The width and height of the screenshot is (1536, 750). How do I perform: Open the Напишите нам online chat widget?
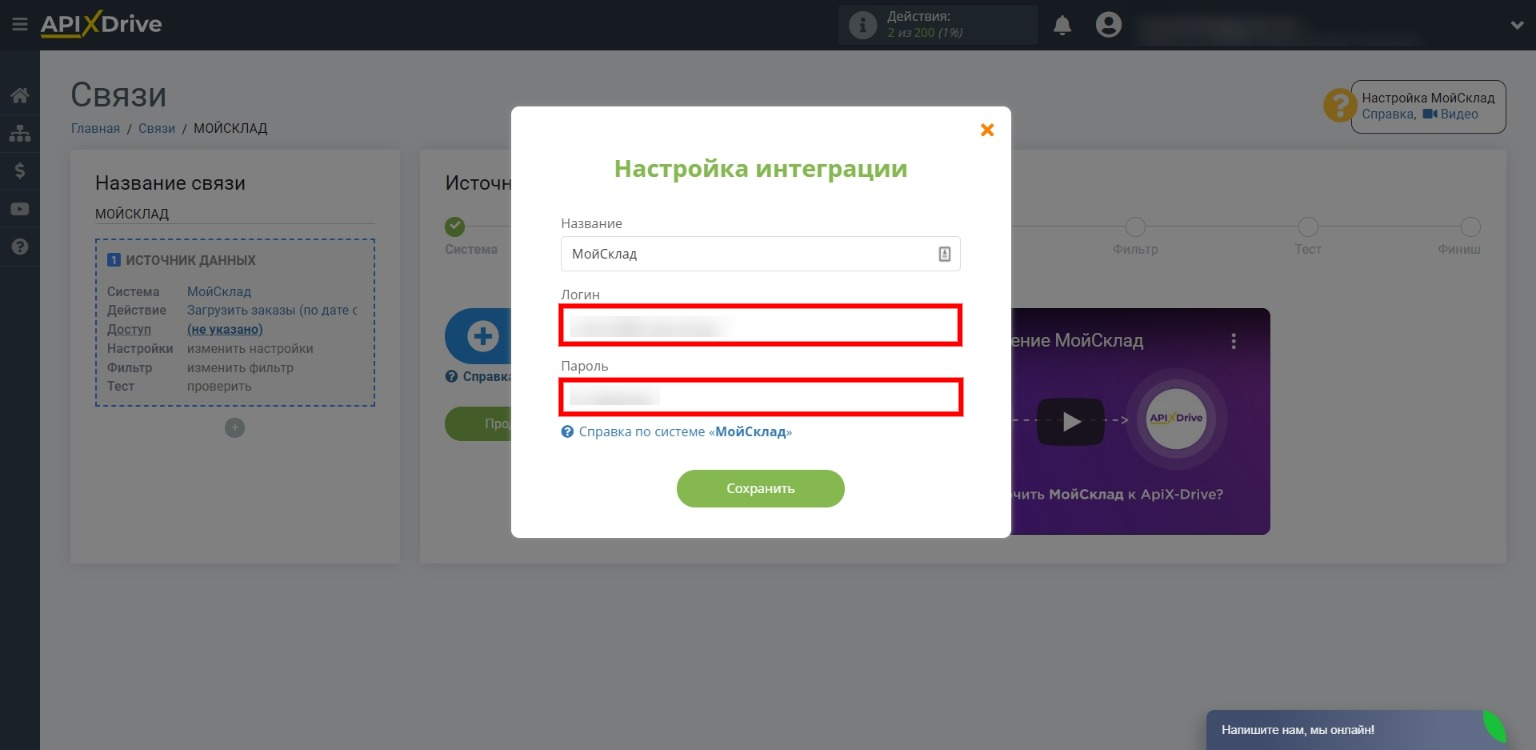pyautogui.click(x=1355, y=730)
